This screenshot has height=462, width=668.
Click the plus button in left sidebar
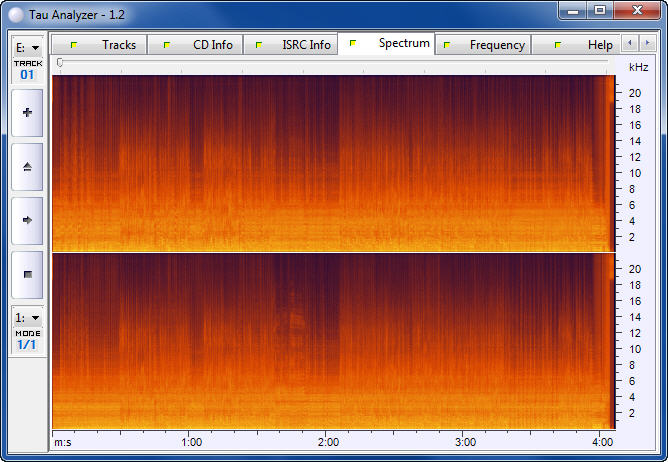(27, 113)
